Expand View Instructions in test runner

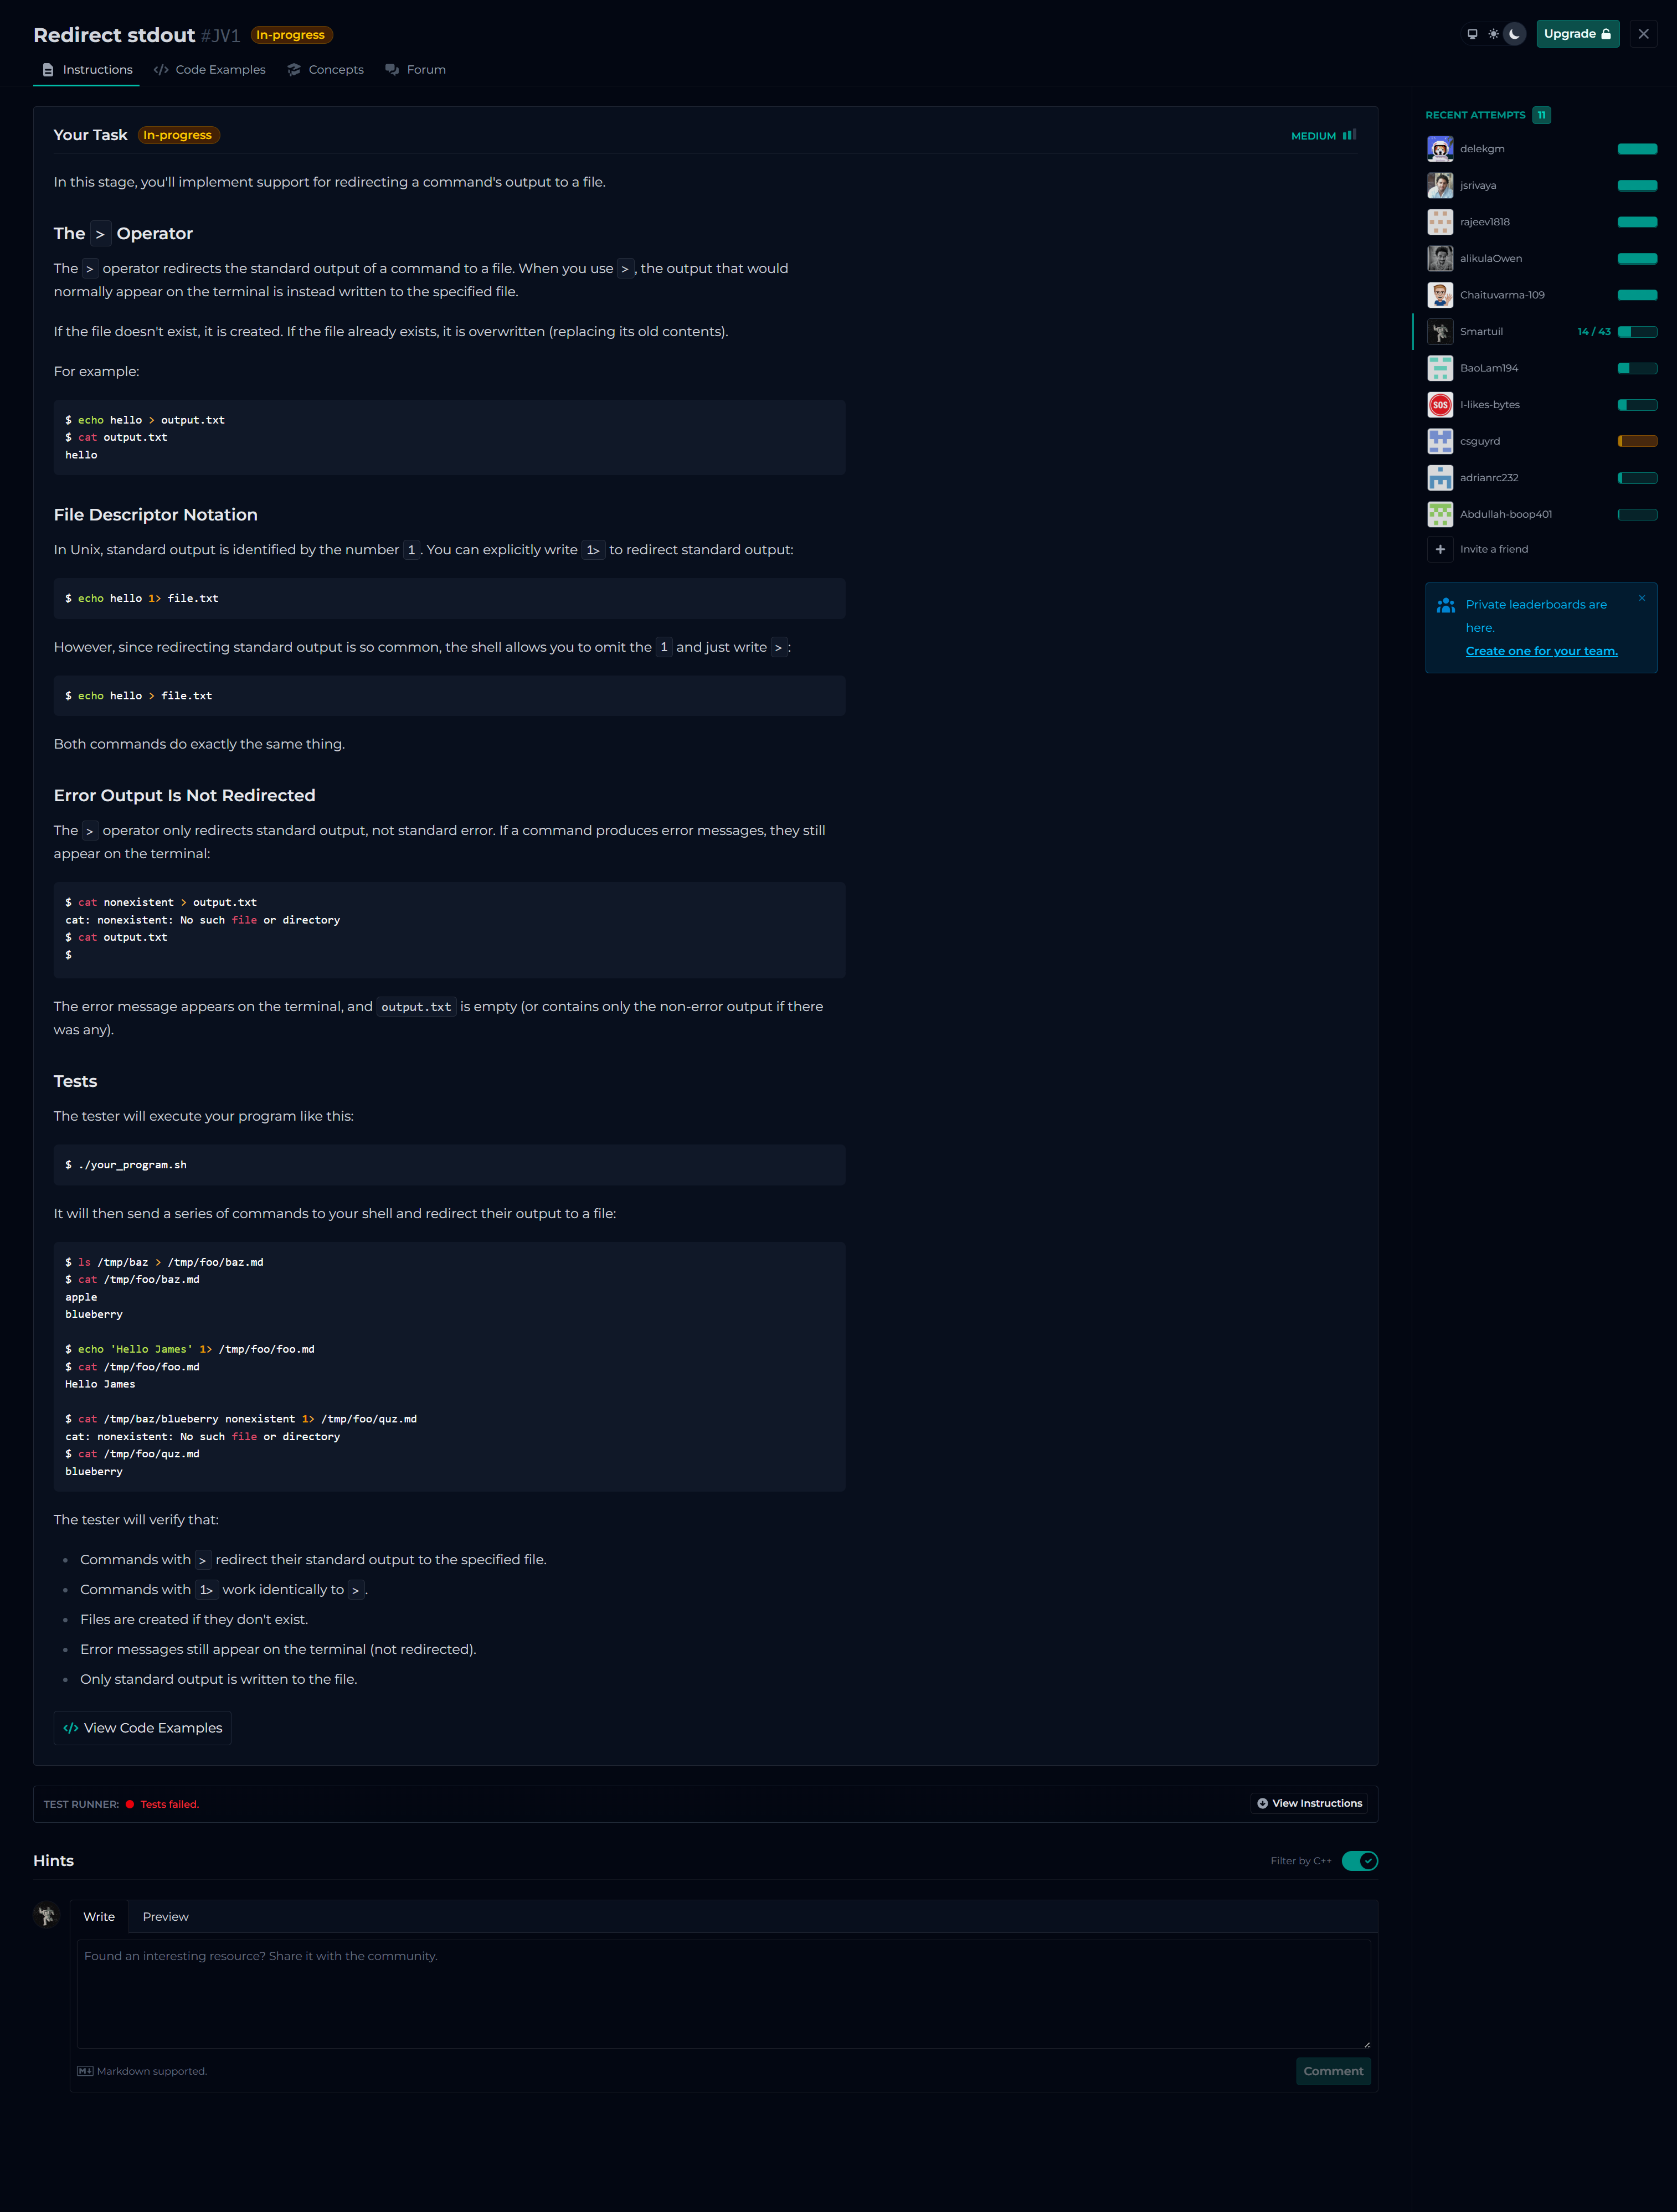point(1309,1803)
